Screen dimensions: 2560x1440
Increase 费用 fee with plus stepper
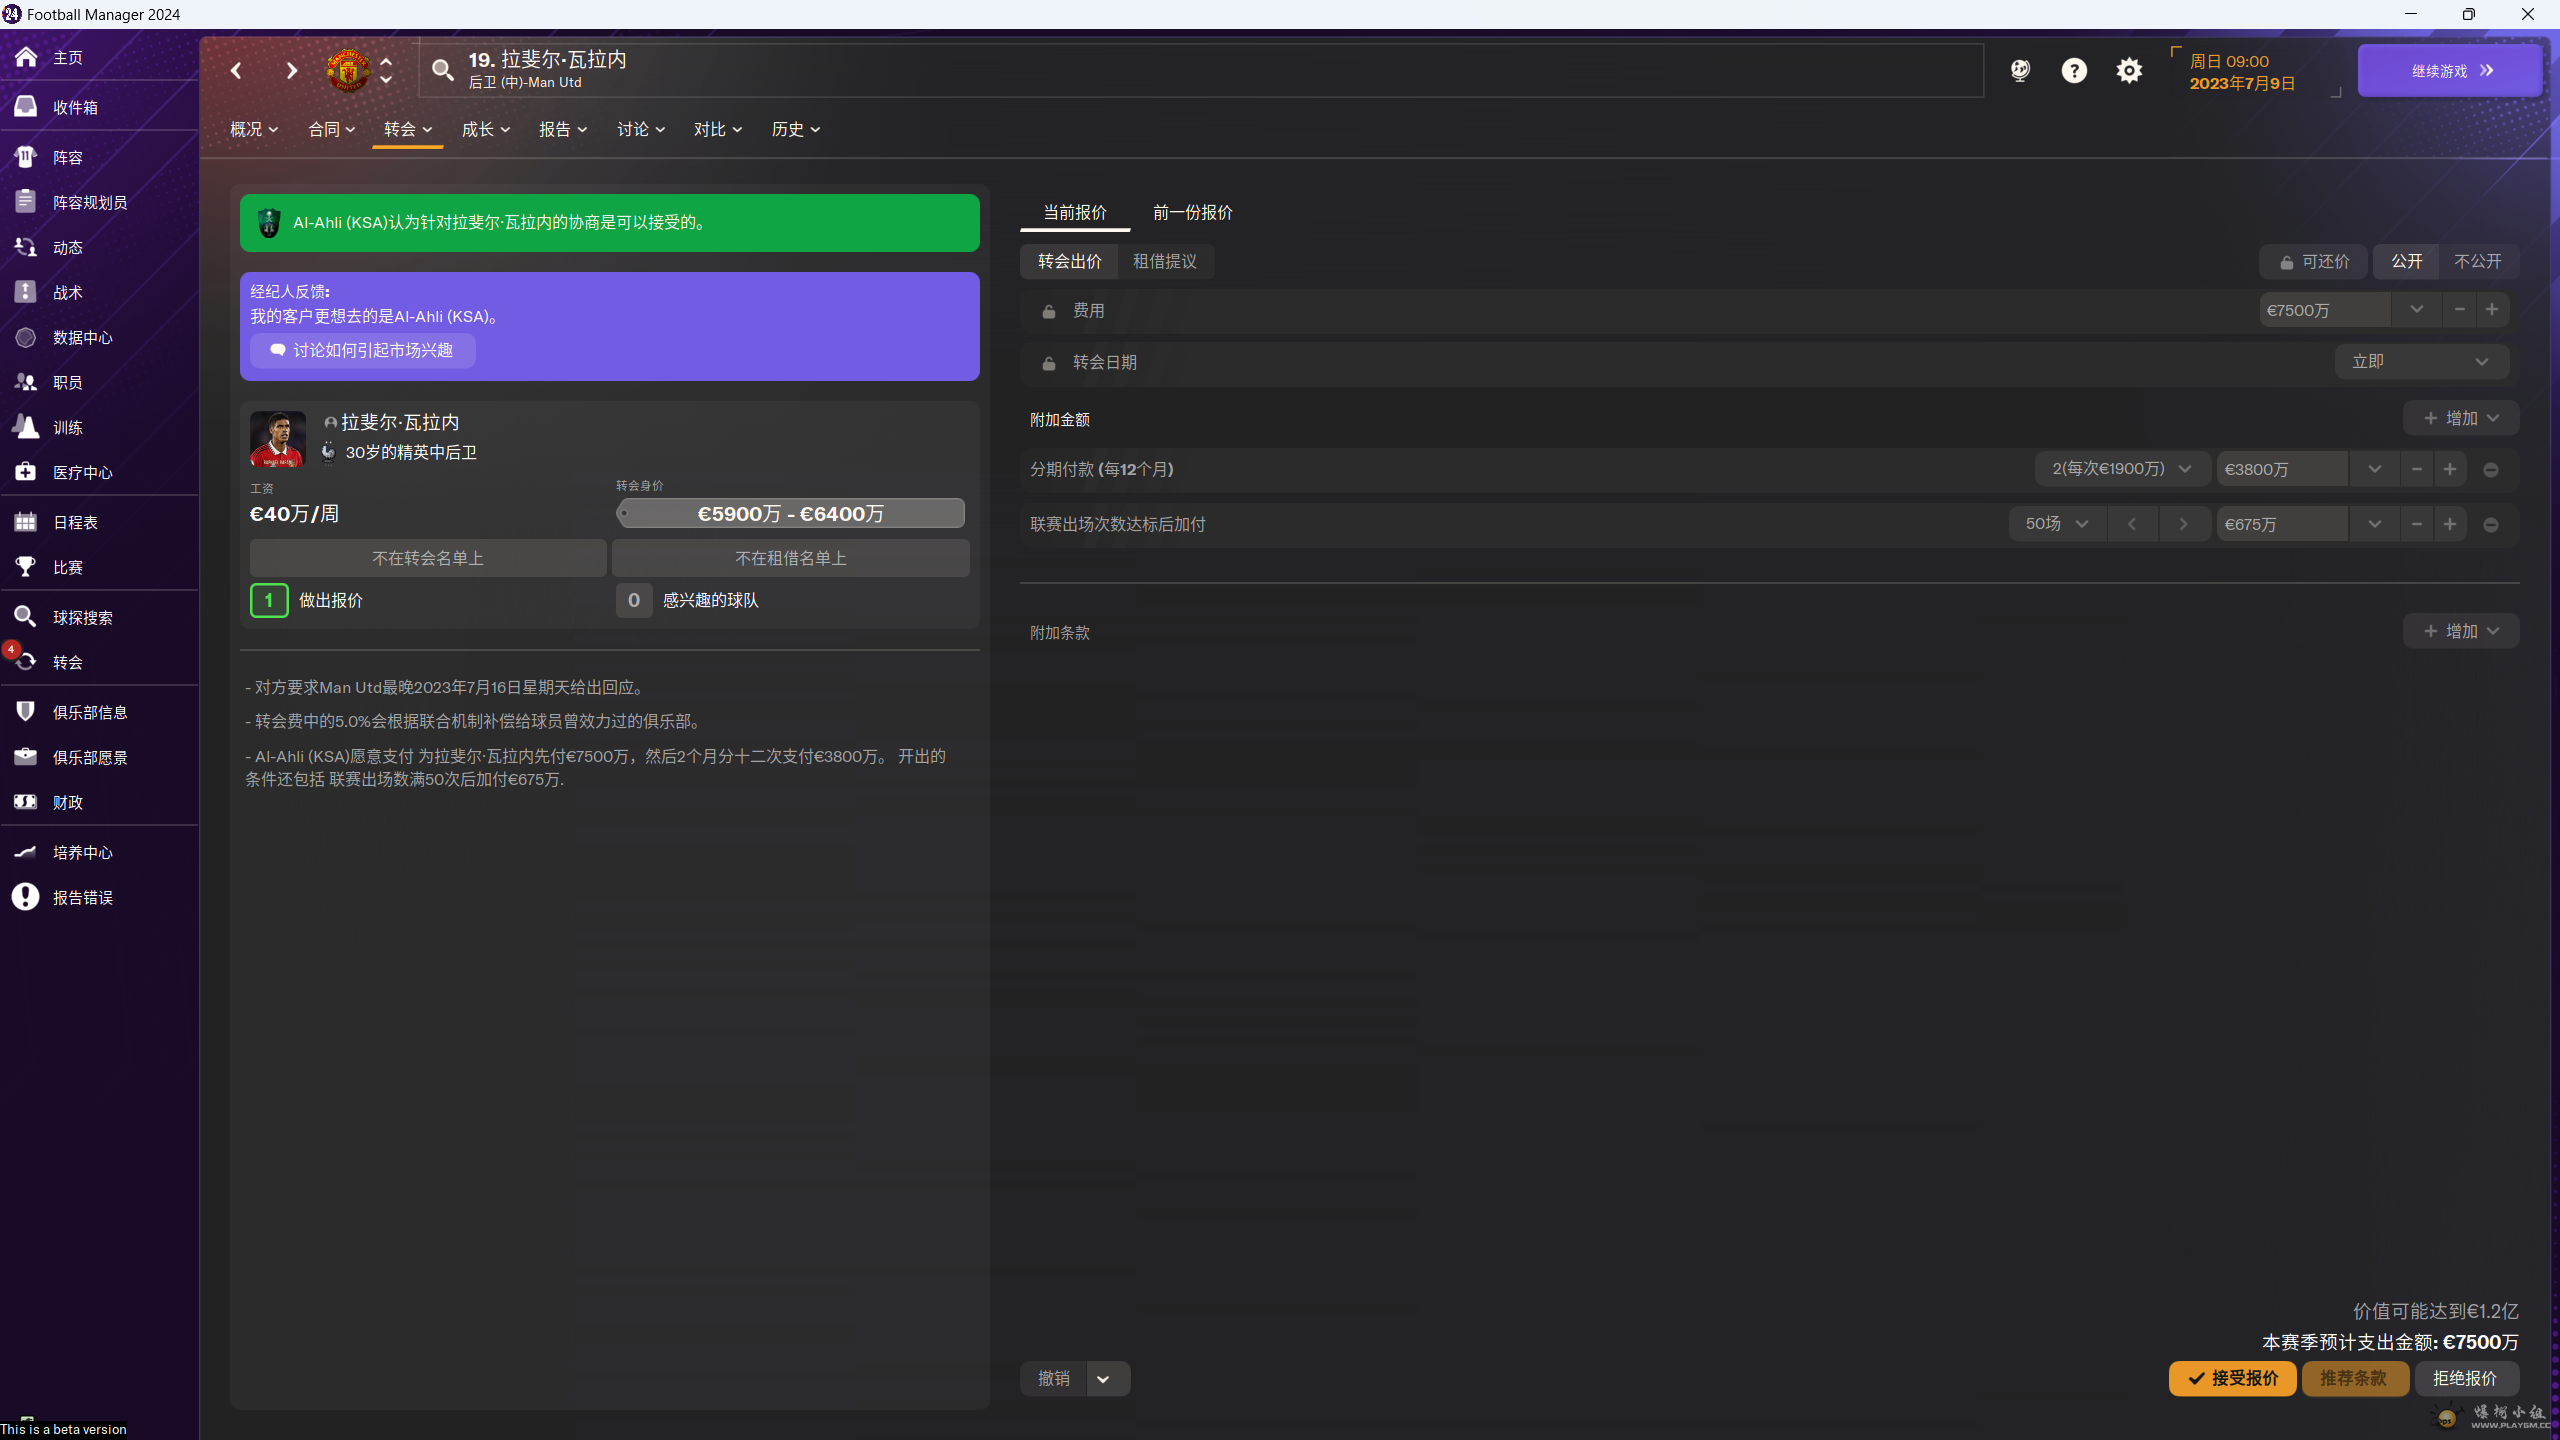coord(2492,310)
